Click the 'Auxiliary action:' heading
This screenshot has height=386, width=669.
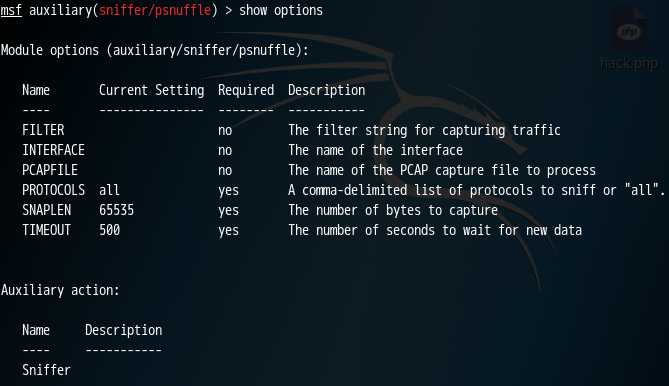[x=60, y=290]
